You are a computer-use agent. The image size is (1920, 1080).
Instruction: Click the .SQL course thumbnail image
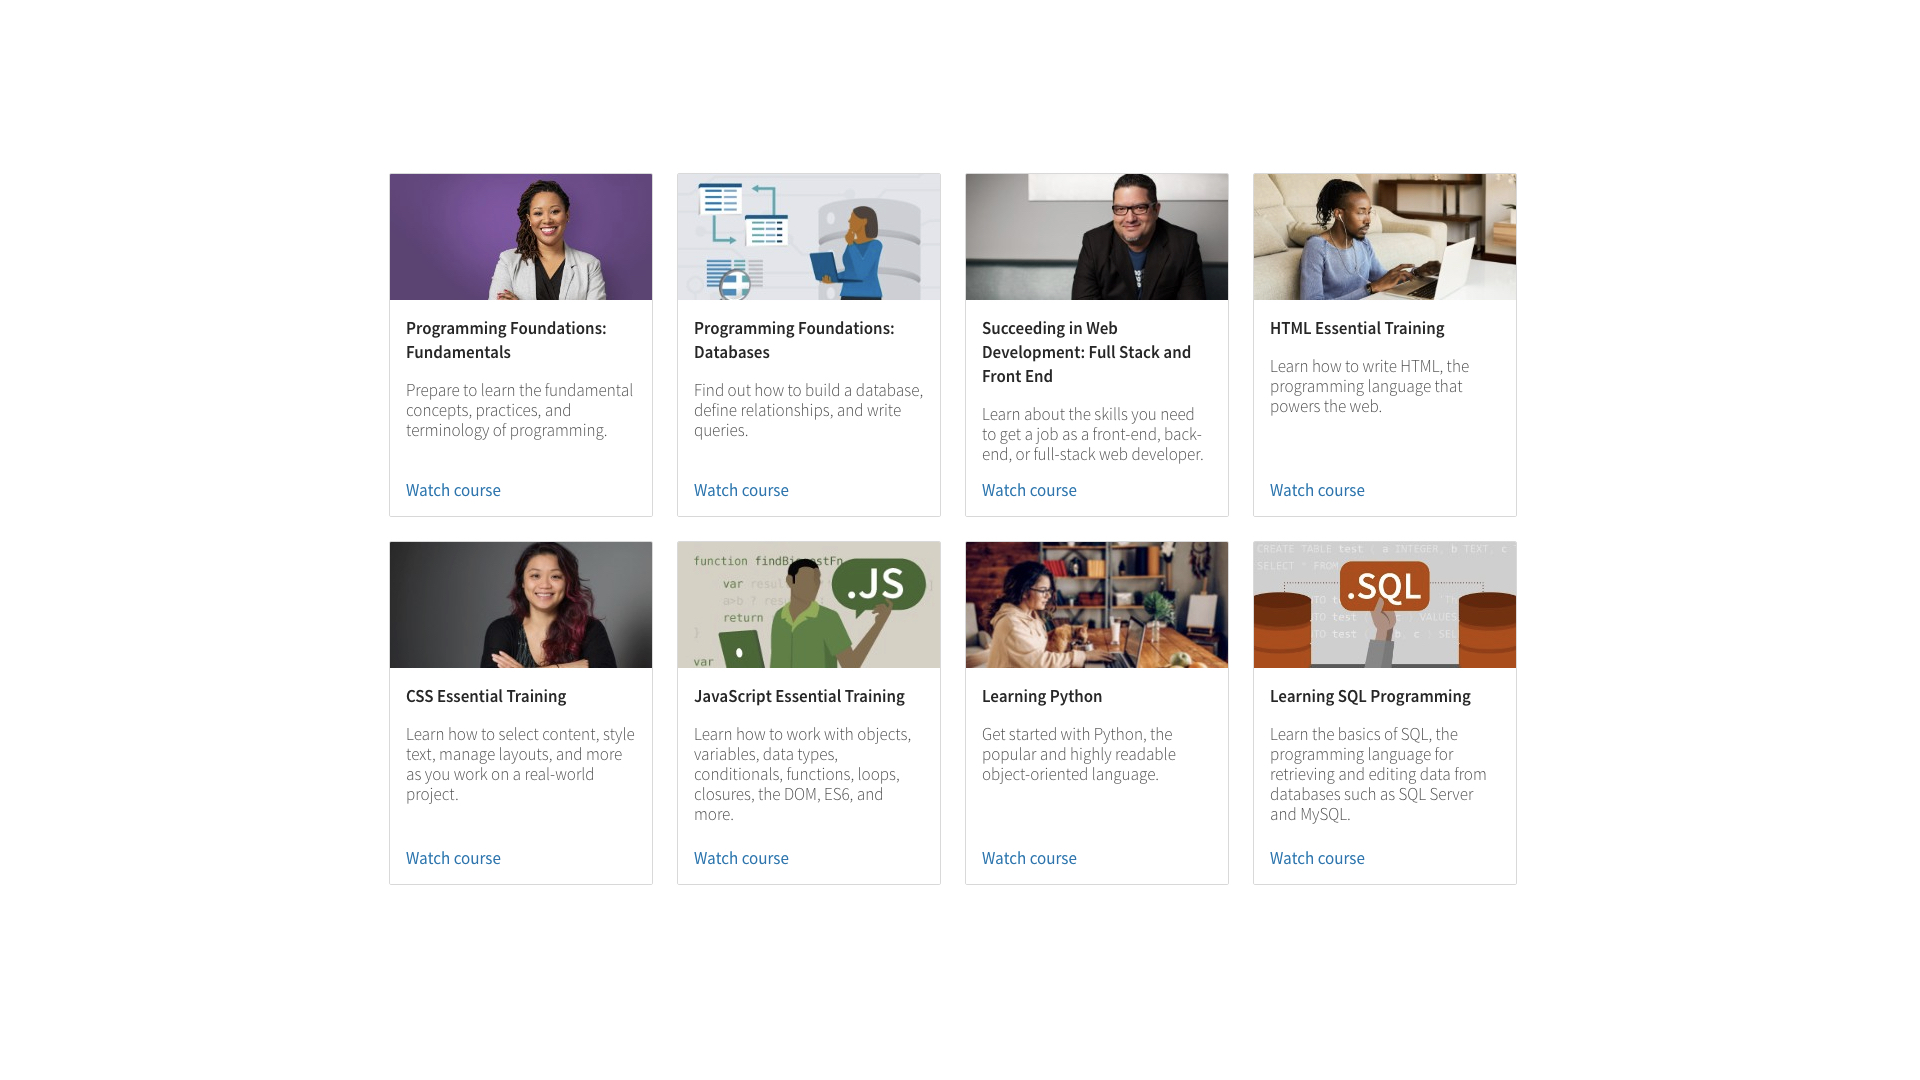coord(1384,605)
